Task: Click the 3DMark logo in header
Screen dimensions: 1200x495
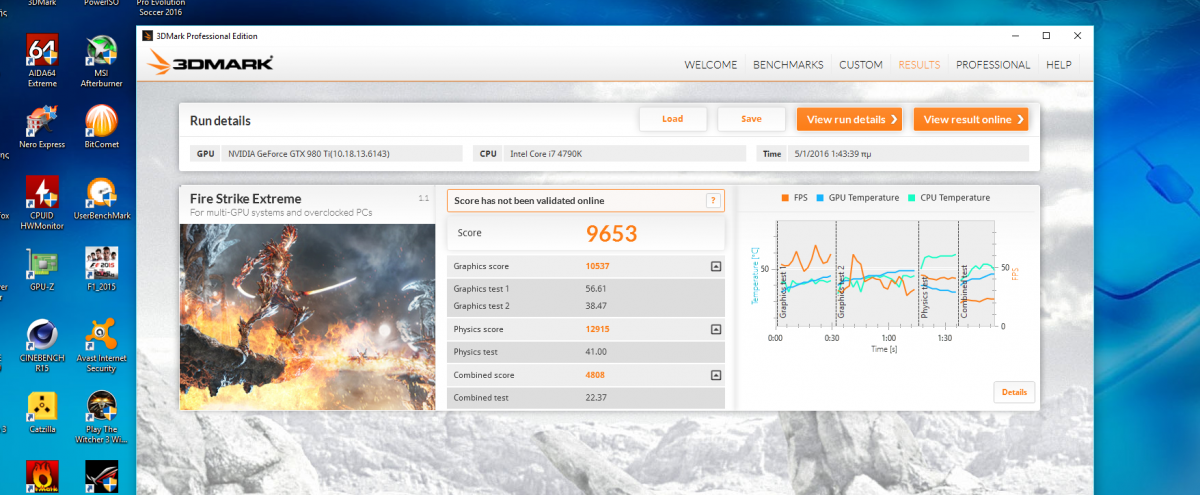Action: coord(210,64)
